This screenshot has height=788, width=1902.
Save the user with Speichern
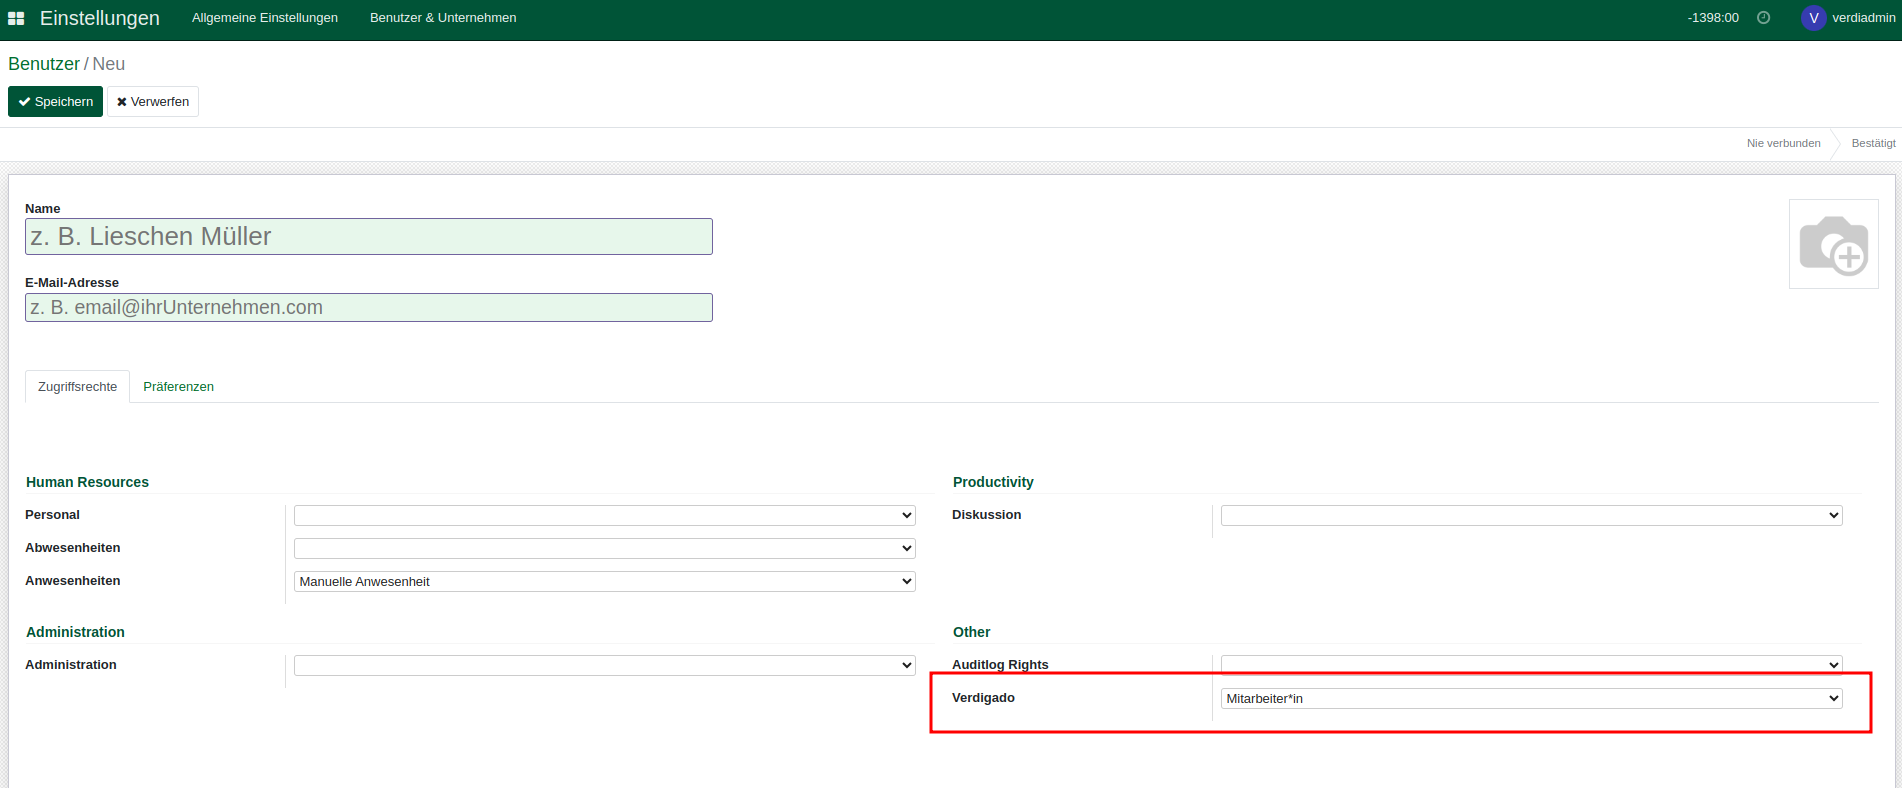(x=55, y=102)
